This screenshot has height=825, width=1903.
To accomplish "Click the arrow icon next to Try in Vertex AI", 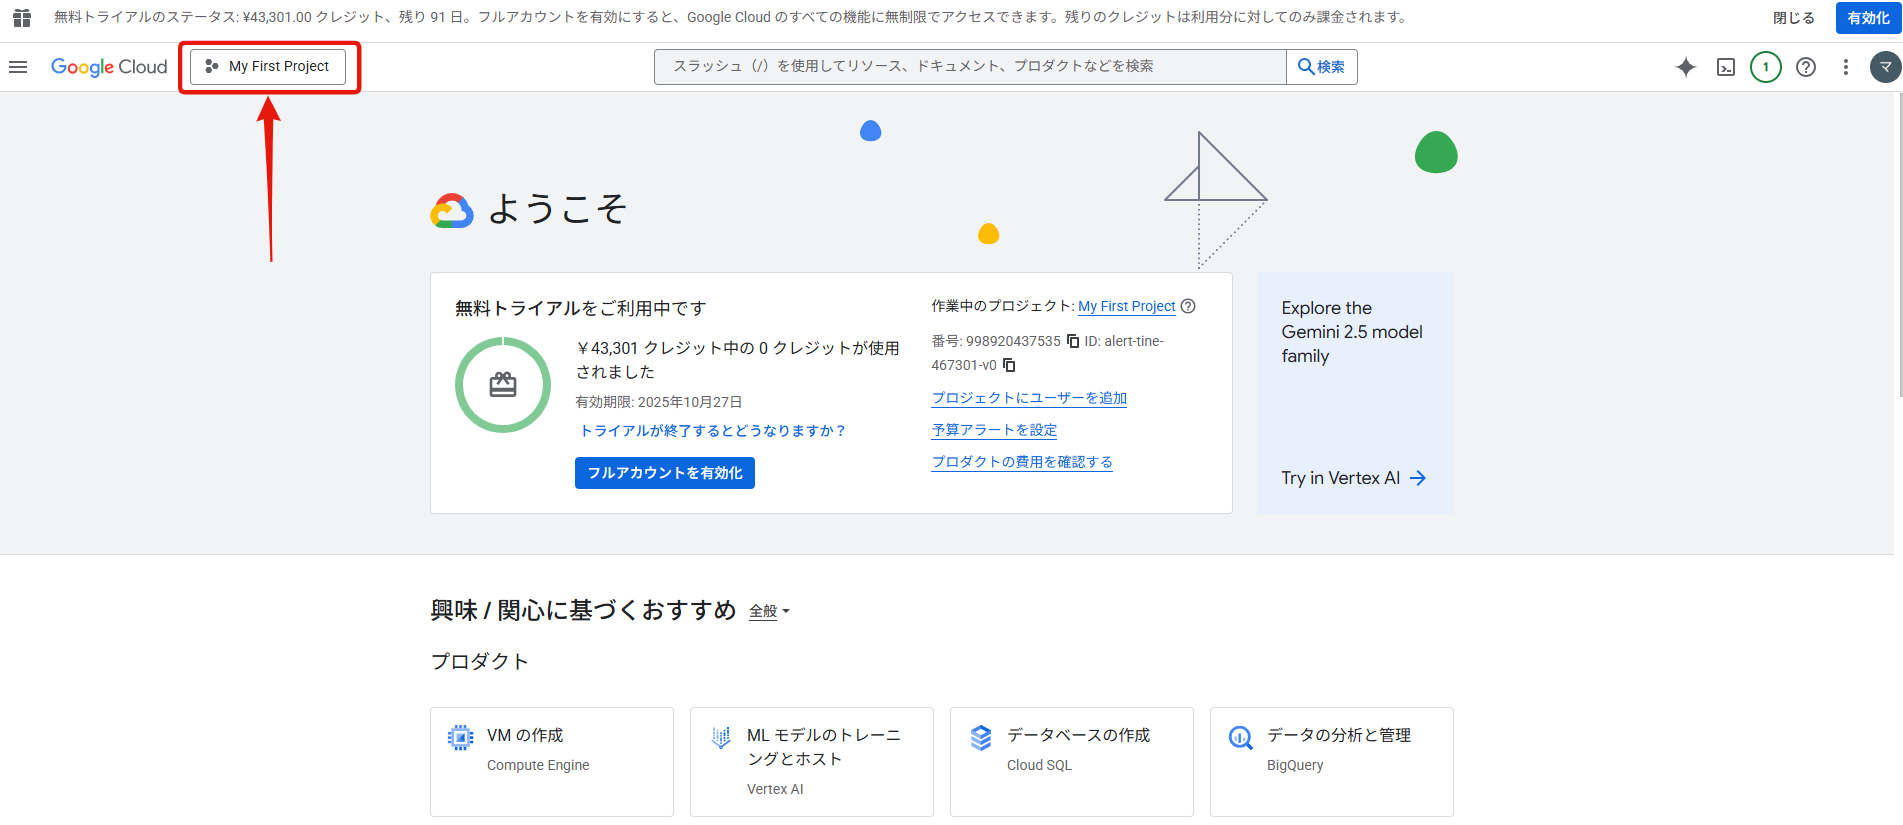I will click(x=1418, y=478).
